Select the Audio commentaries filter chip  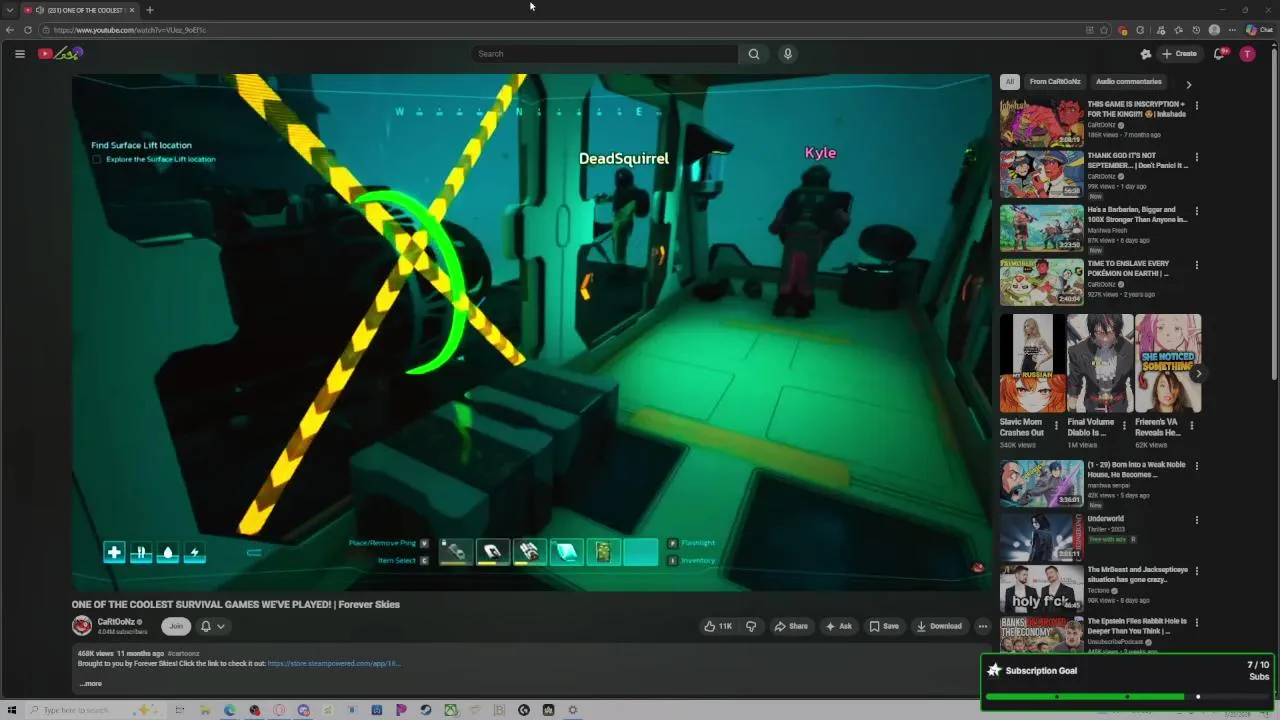coord(1129,82)
